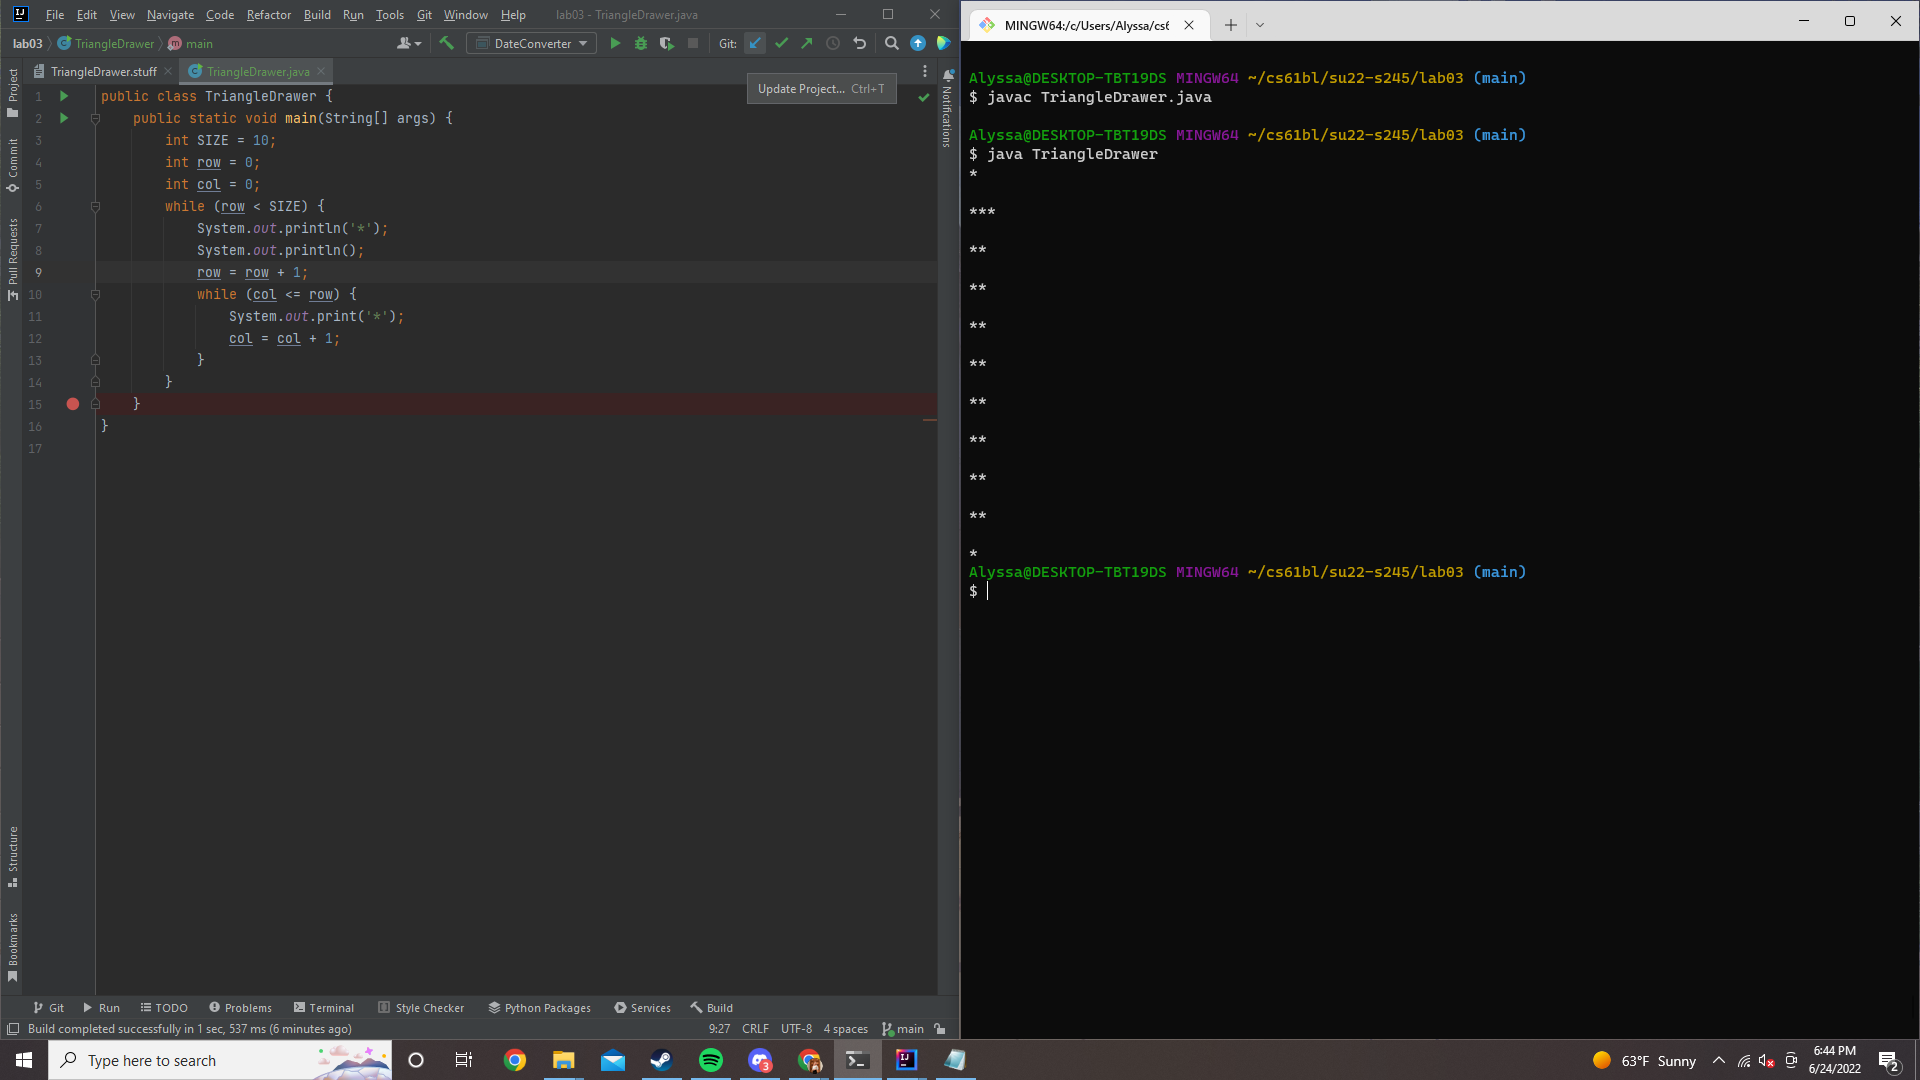Run the DateConverter configuration

615,43
